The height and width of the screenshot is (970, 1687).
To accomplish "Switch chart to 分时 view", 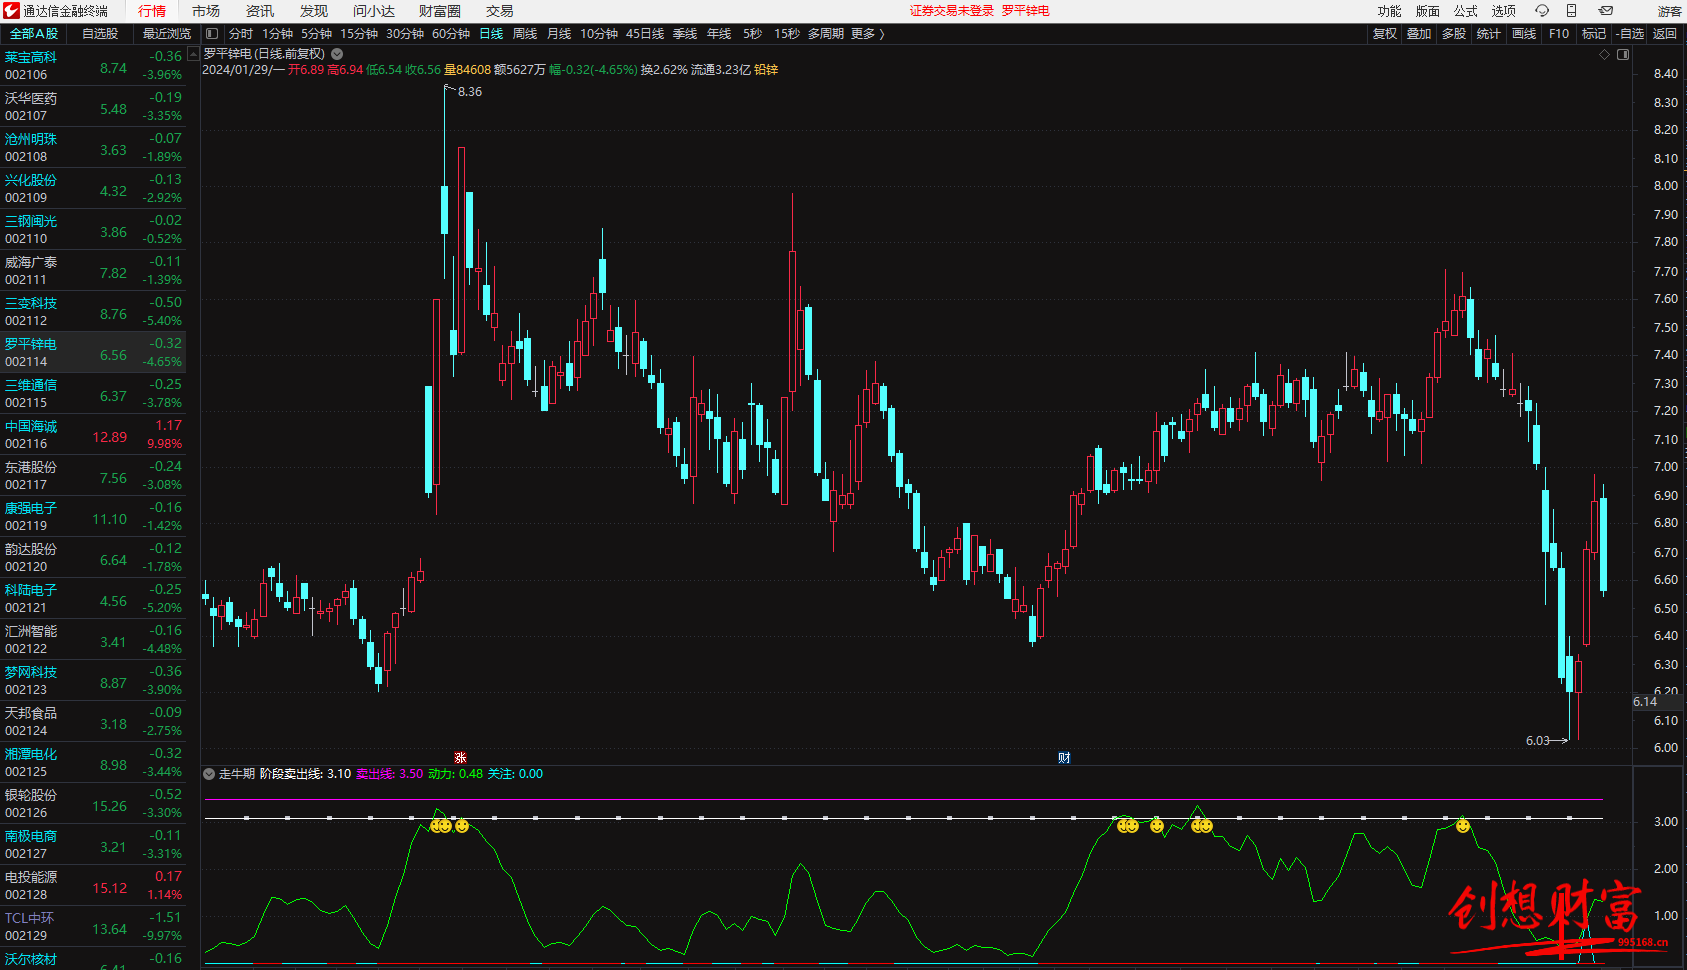I will coord(241,34).
